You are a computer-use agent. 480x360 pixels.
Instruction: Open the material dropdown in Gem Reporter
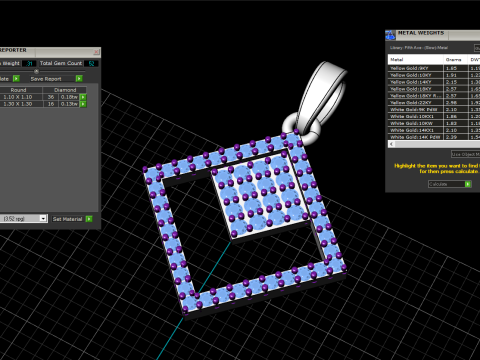[x=43, y=219]
